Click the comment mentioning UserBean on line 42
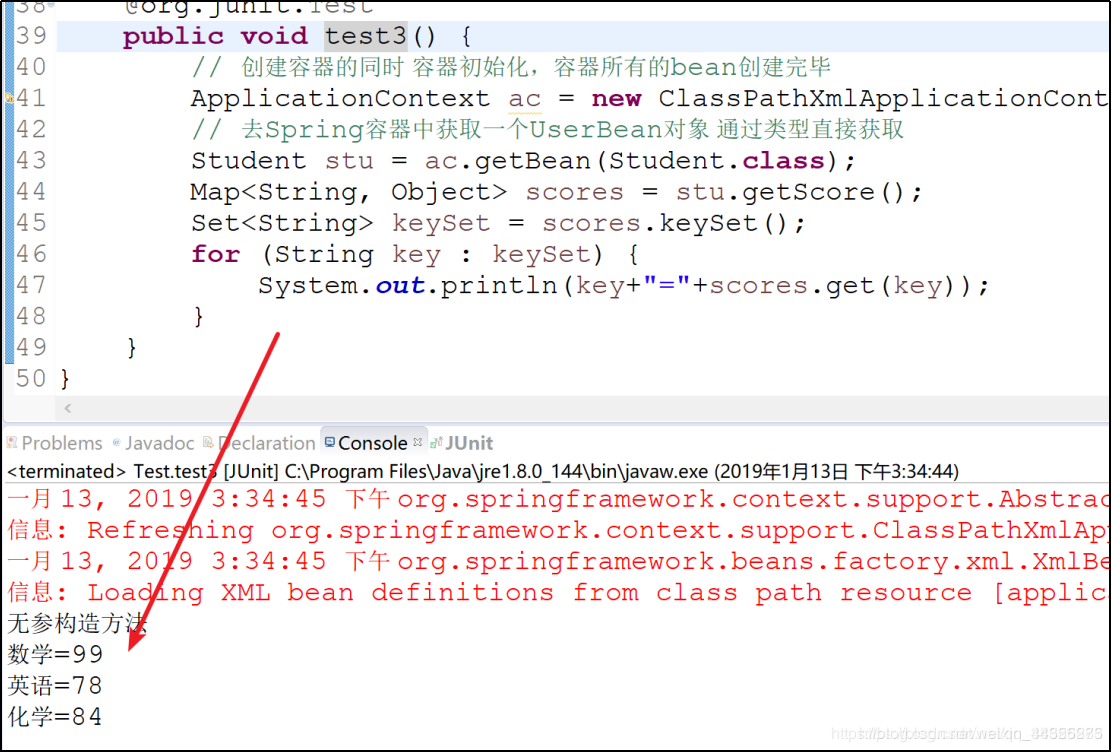Viewport: 1112px width, 752px height. [x=547, y=130]
